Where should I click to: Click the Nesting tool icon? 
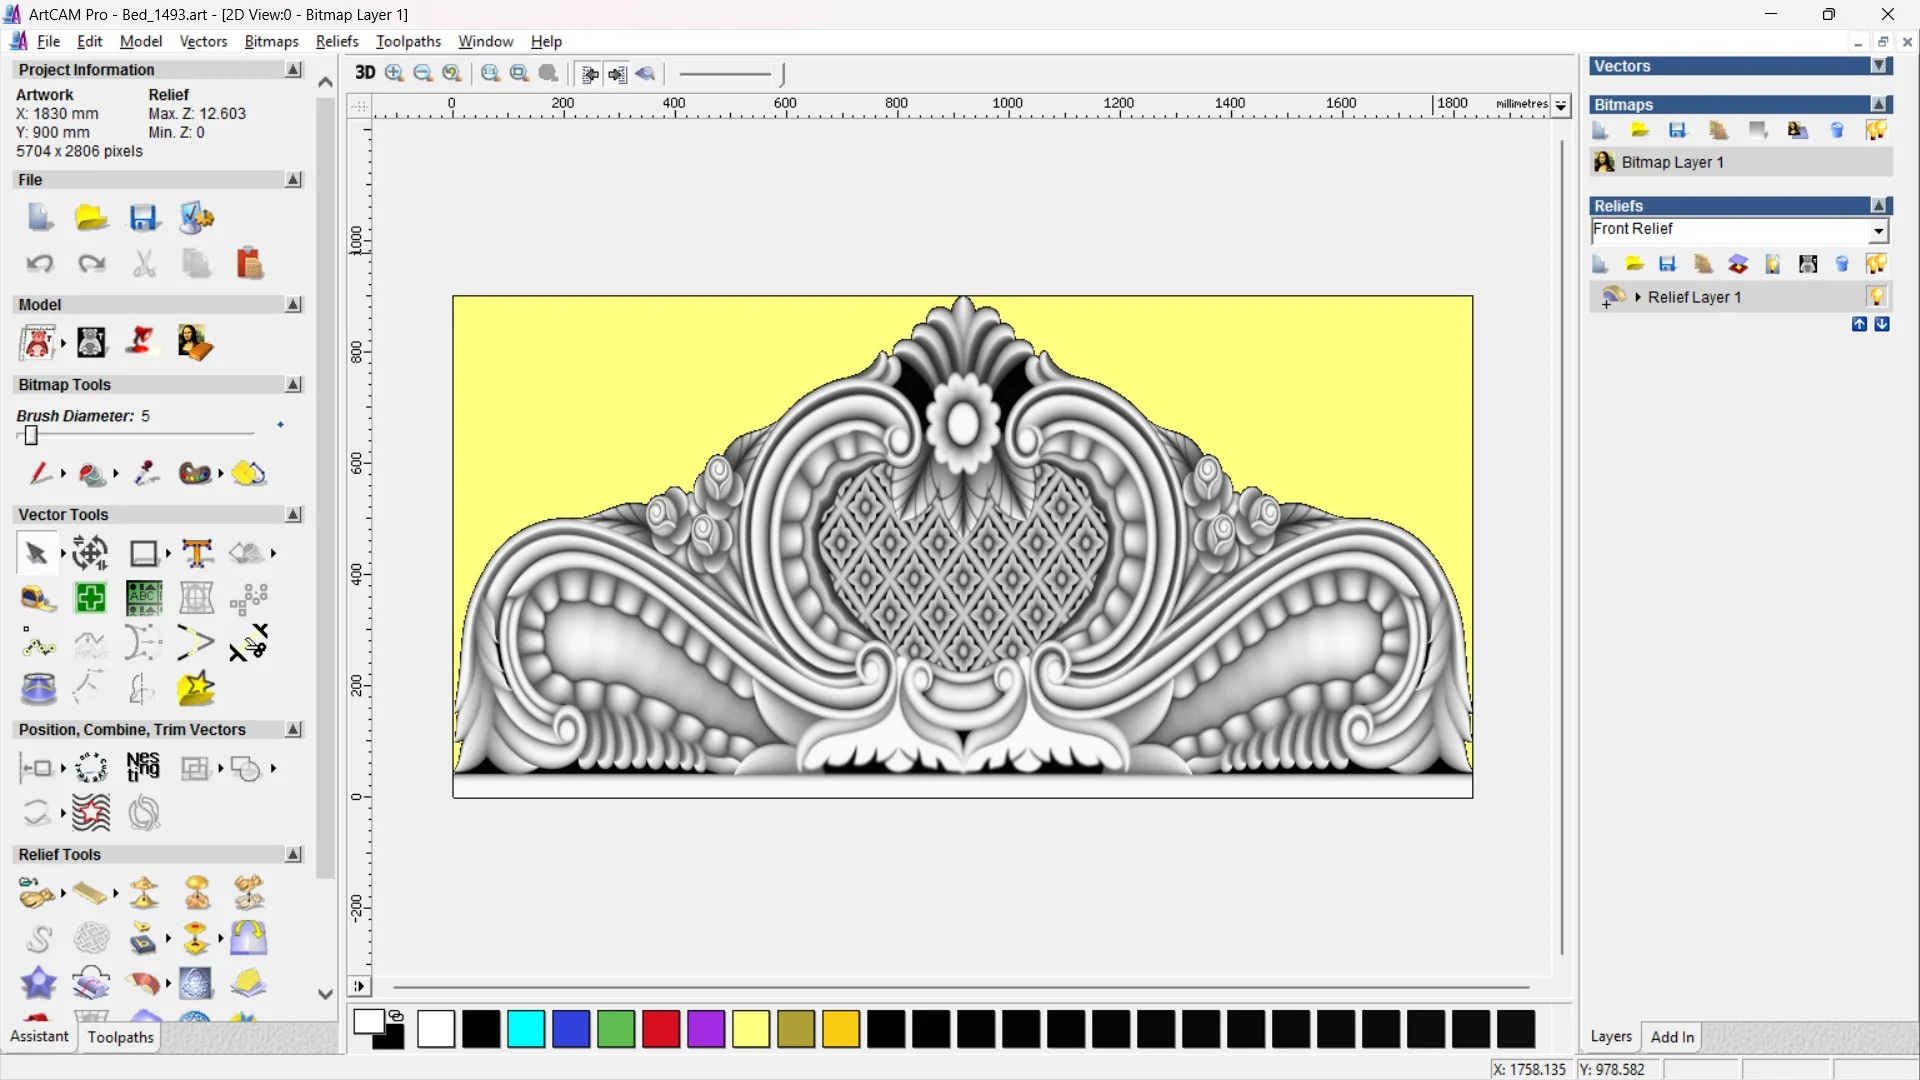click(143, 767)
